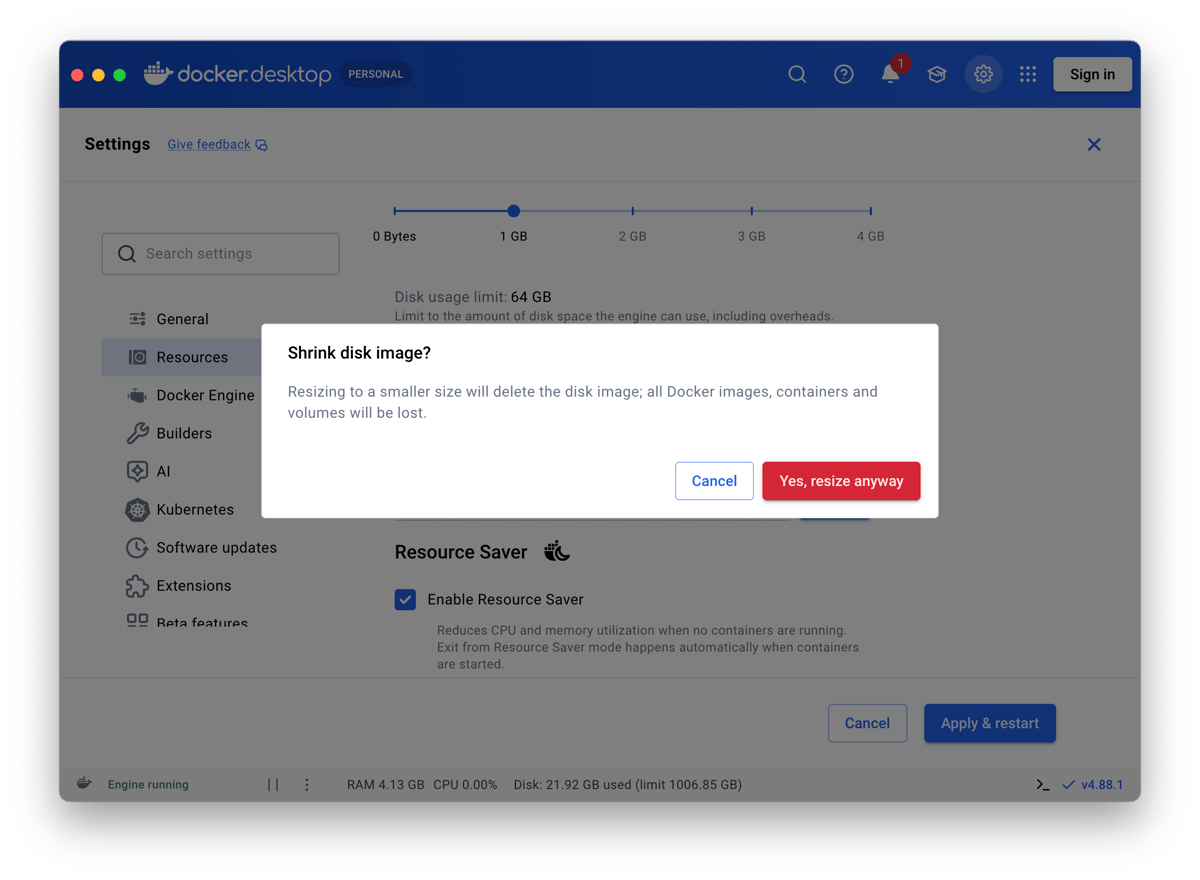Open the help question mark icon

[844, 74]
